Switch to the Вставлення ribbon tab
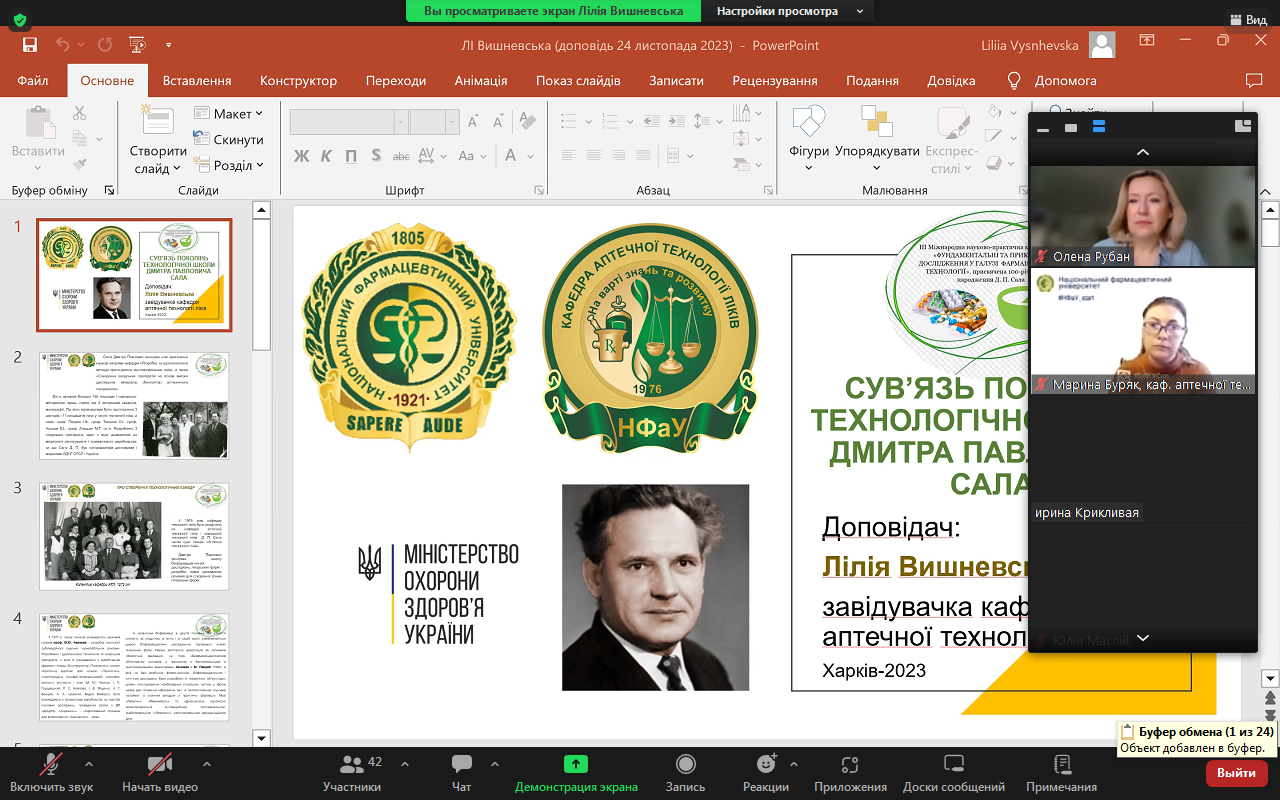The image size is (1280, 800). point(197,80)
